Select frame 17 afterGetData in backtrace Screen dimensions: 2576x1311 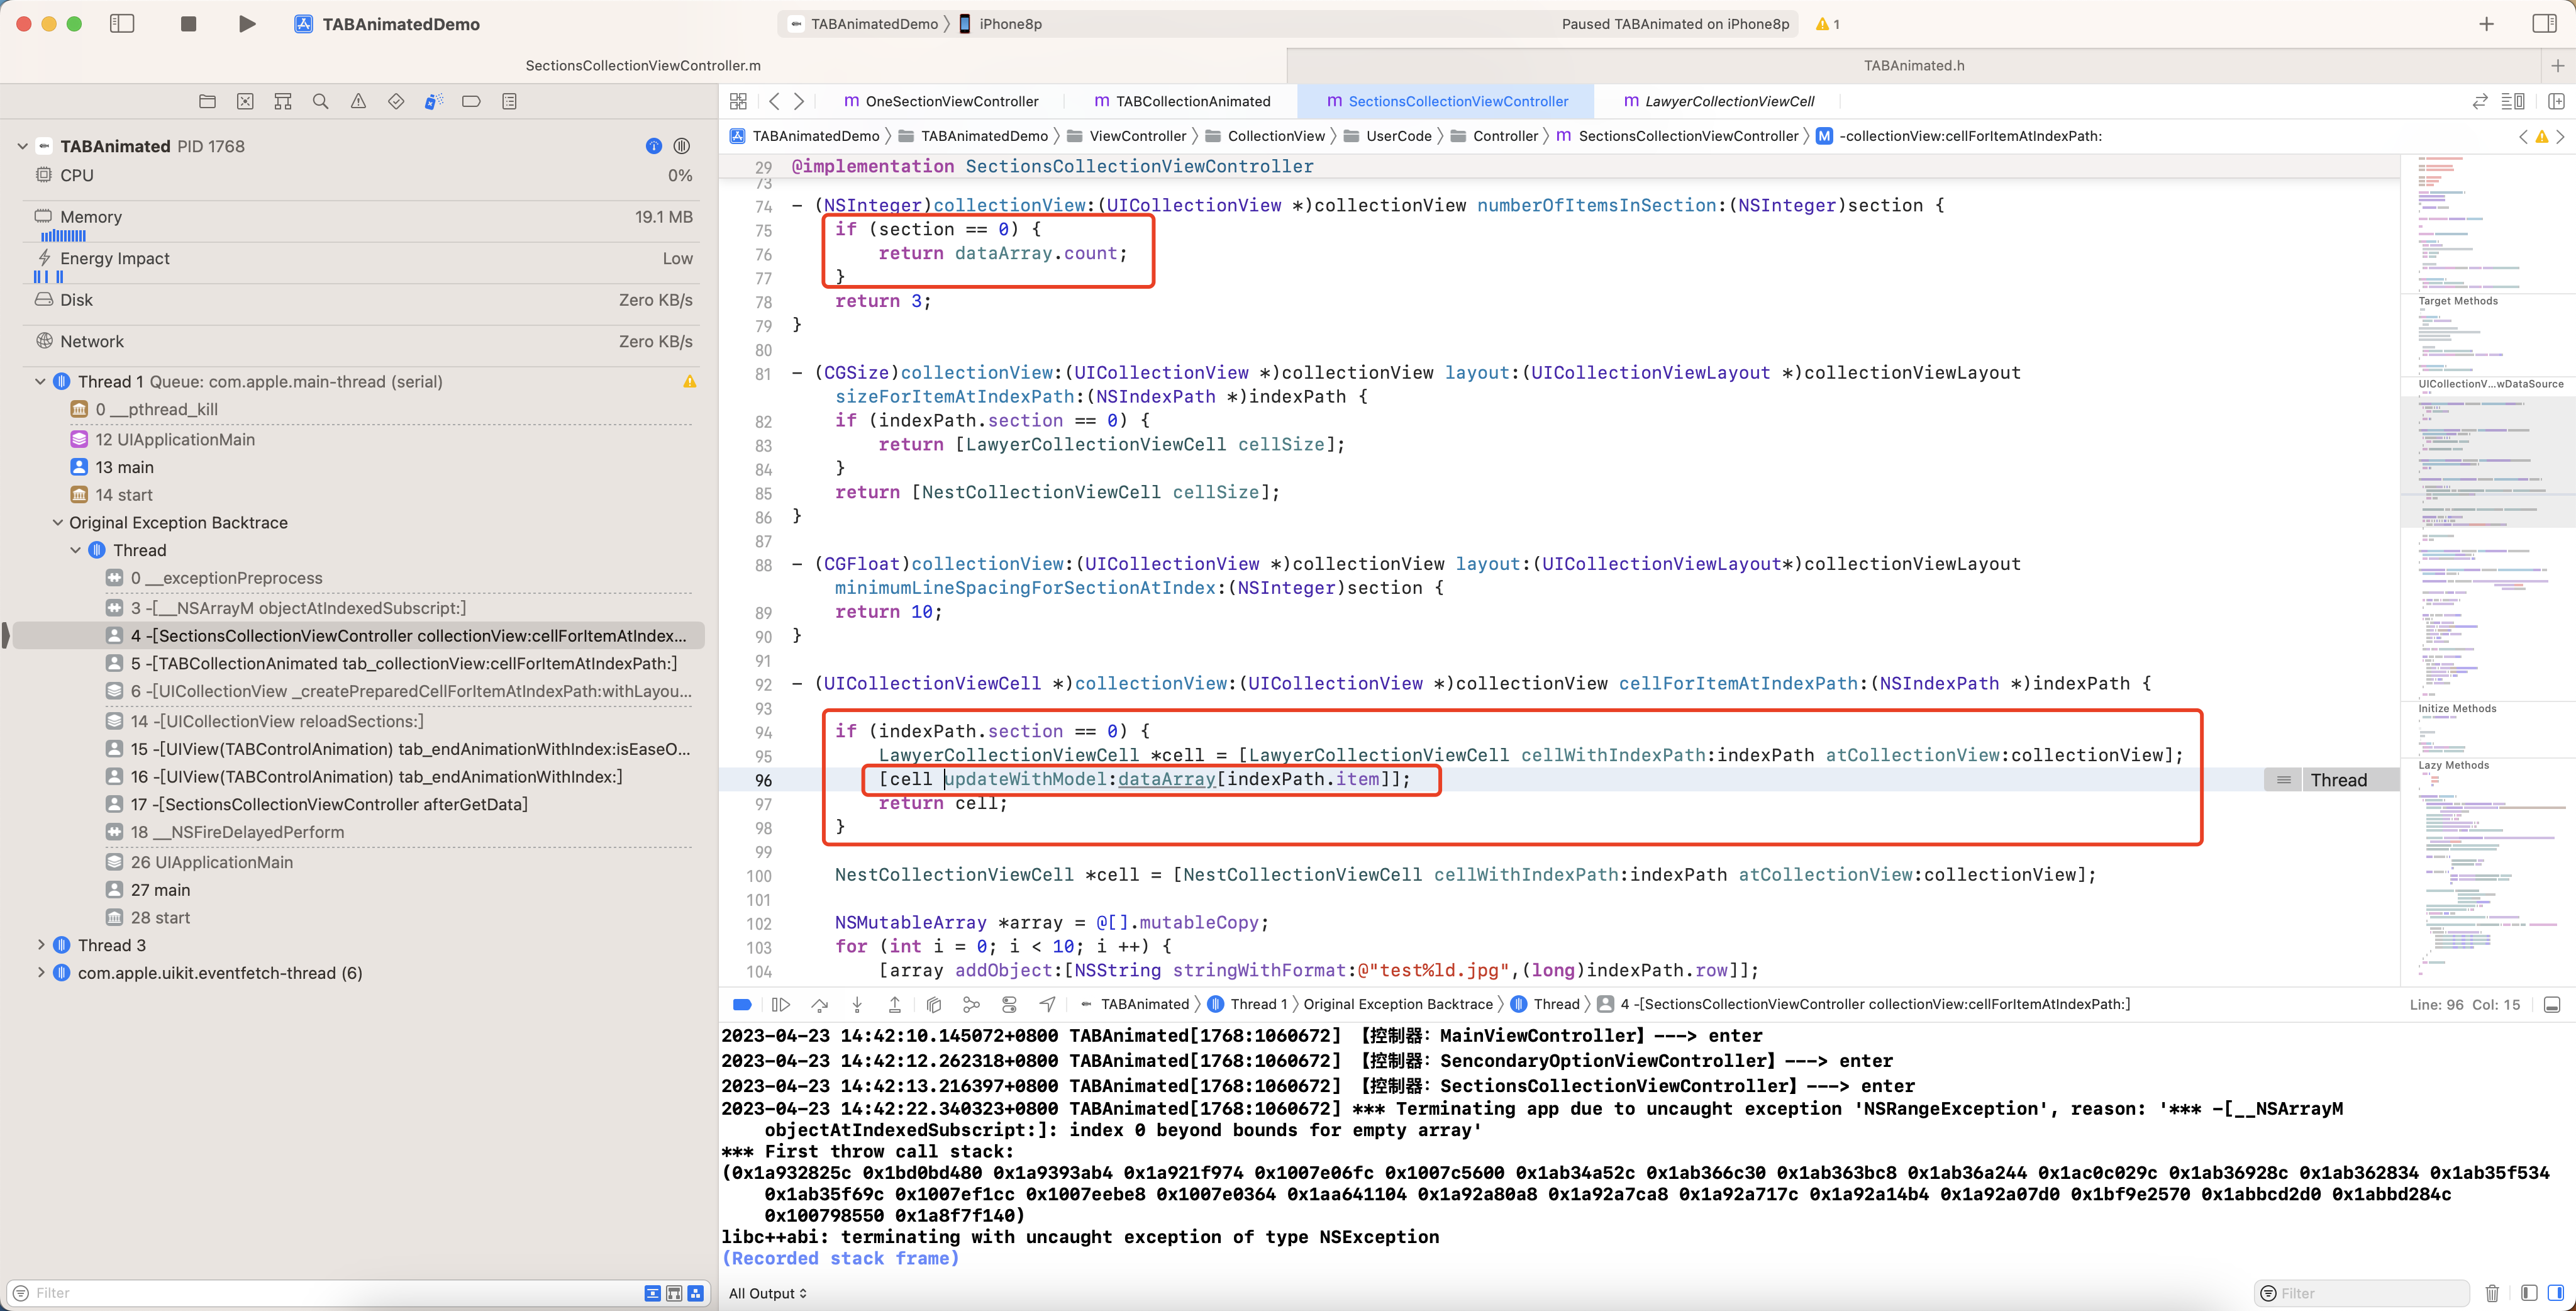[x=329, y=804]
